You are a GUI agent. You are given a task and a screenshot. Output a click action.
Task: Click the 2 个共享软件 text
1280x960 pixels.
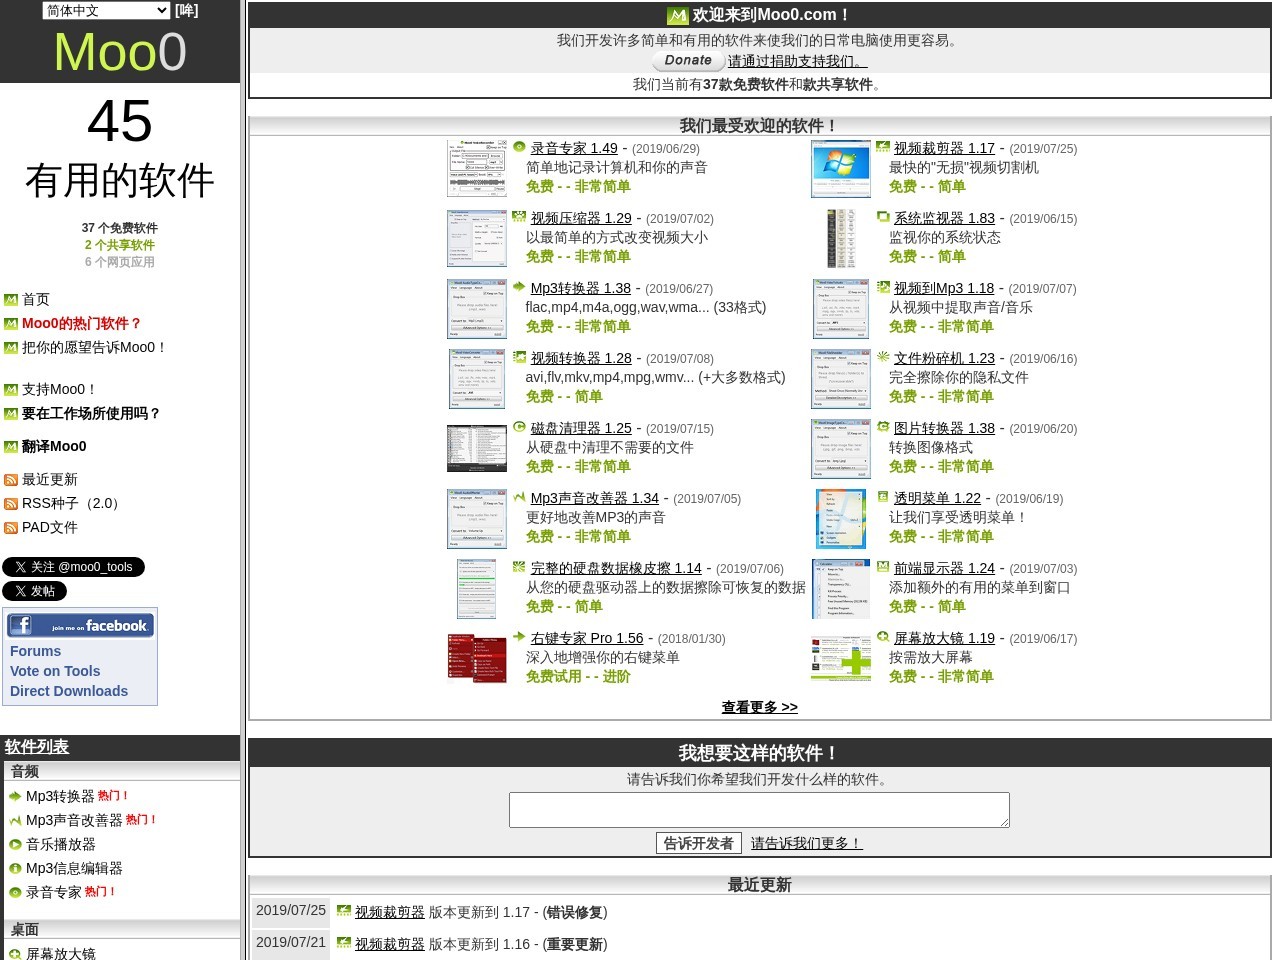point(120,245)
